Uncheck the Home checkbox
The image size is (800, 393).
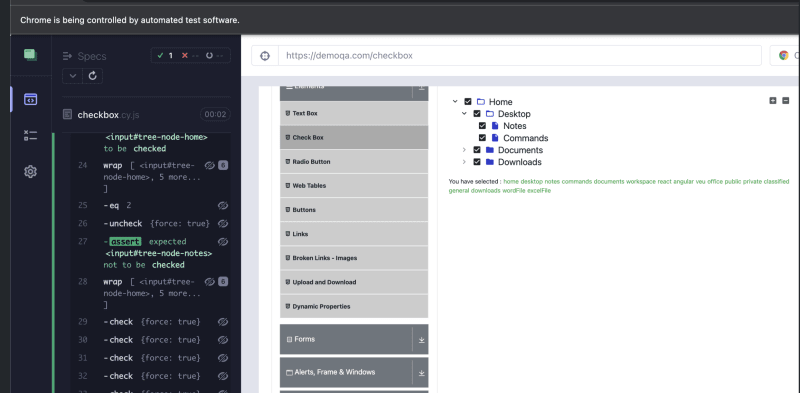(x=468, y=102)
